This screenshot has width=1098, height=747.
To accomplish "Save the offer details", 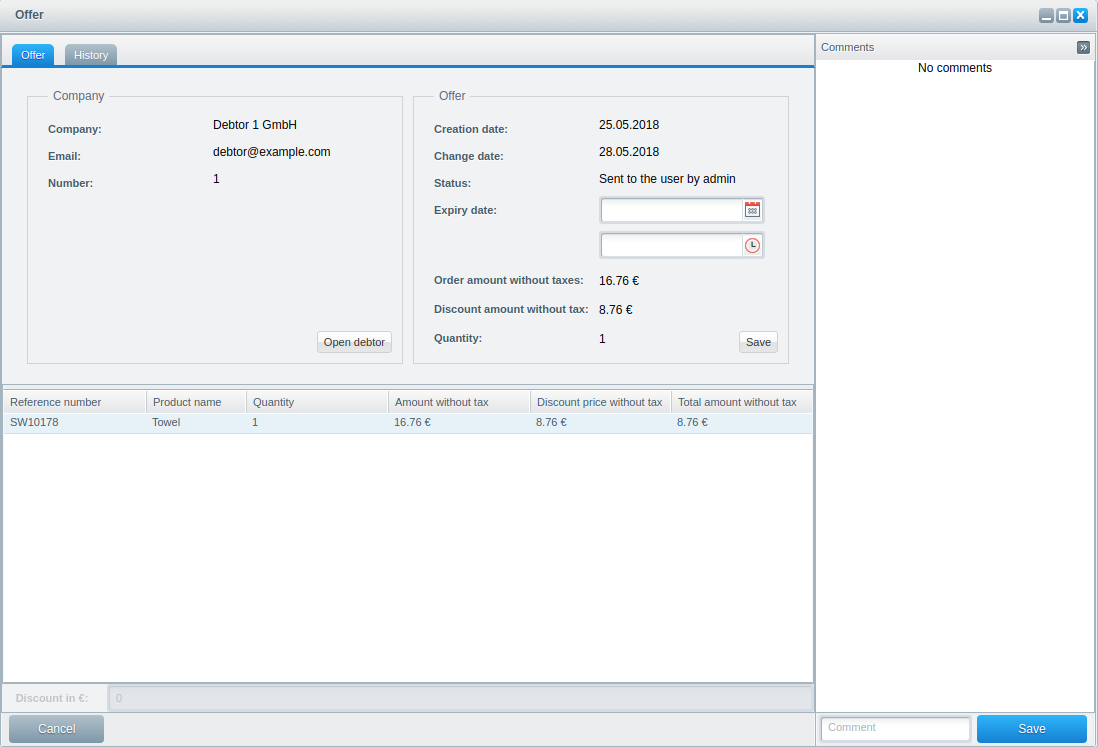I will 758,342.
